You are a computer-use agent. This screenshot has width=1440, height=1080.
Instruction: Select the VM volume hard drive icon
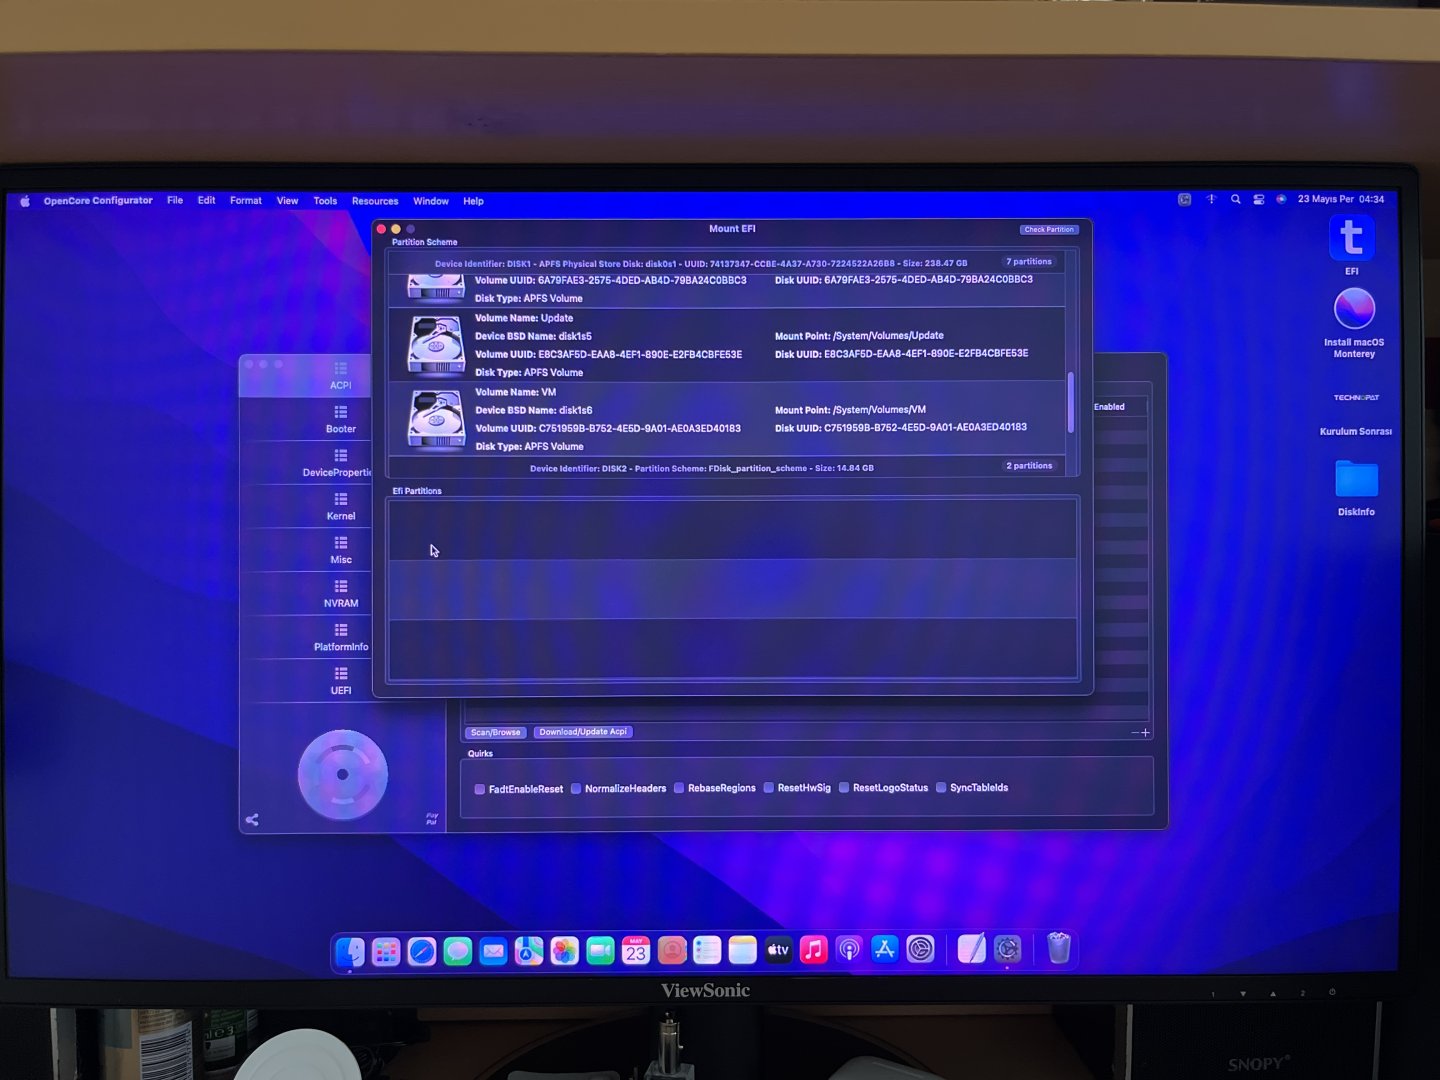436,419
